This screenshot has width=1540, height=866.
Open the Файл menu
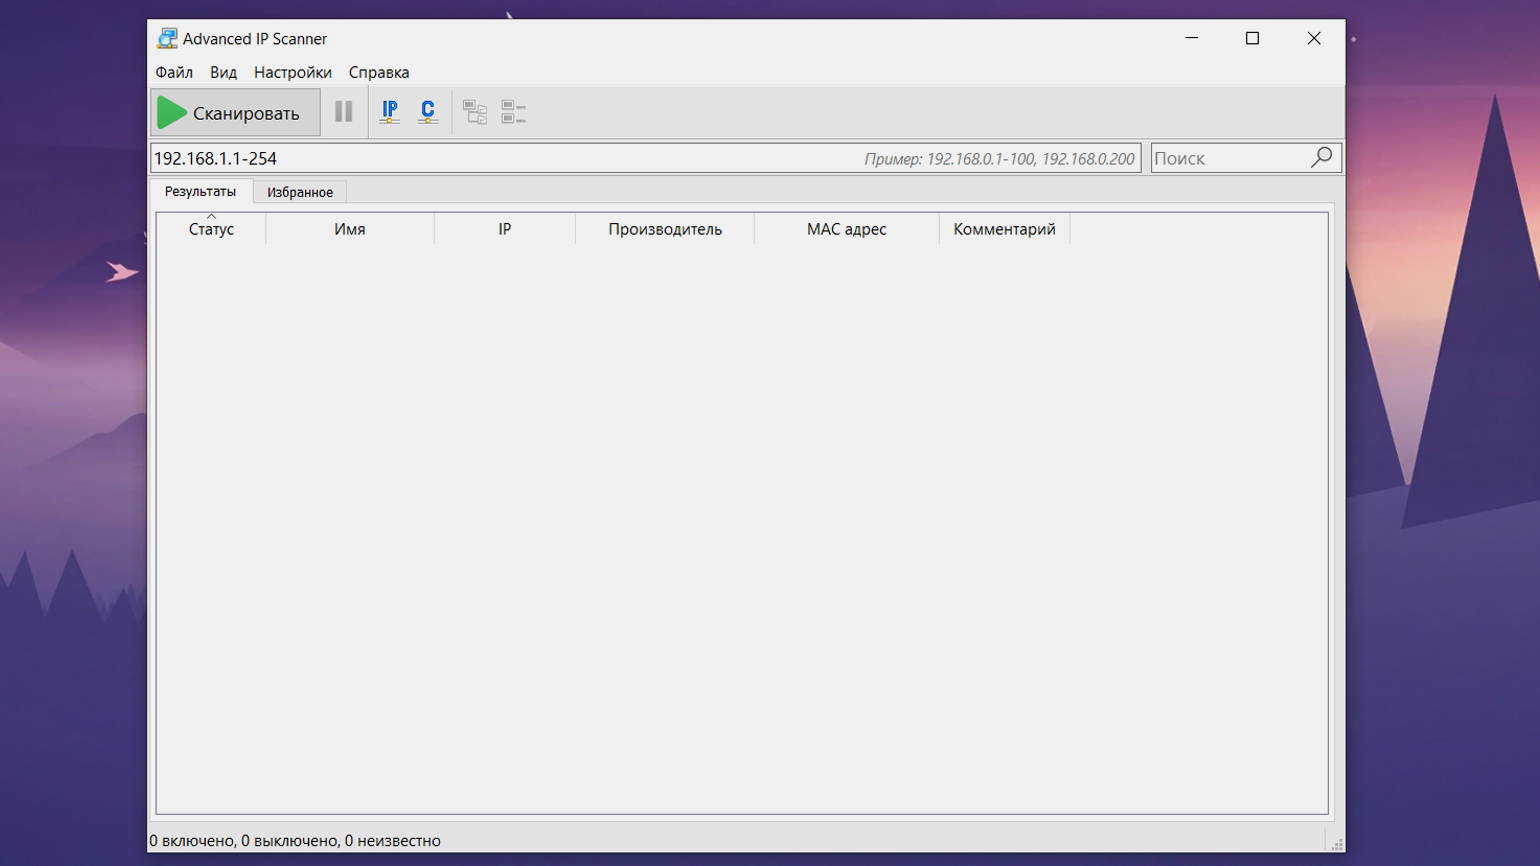[174, 72]
